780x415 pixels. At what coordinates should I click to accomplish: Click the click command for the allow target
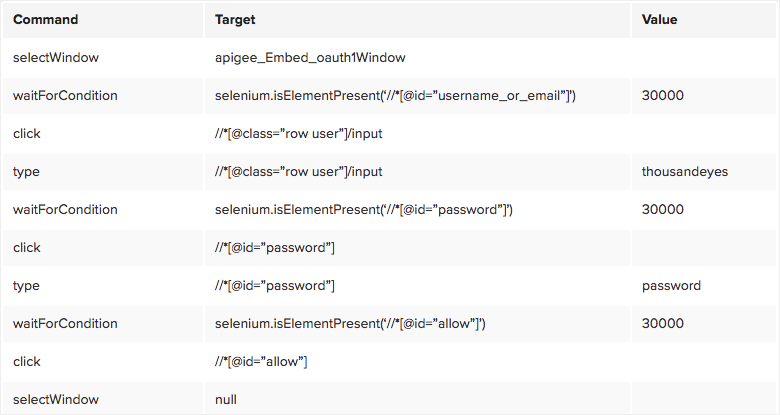click(x=27, y=362)
